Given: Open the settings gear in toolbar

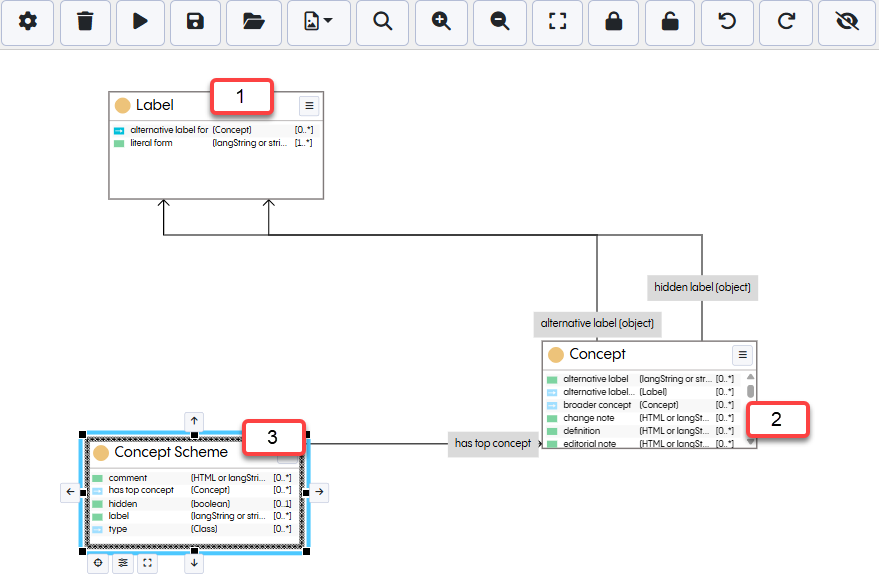Looking at the screenshot, I should pyautogui.click(x=27, y=22).
